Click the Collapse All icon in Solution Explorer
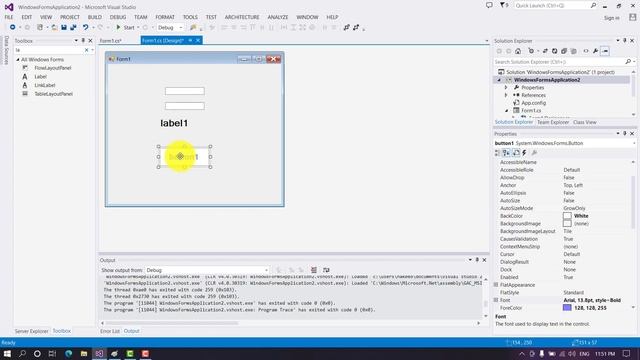The height and width of the screenshot is (360, 640). pyautogui.click(x=564, y=51)
